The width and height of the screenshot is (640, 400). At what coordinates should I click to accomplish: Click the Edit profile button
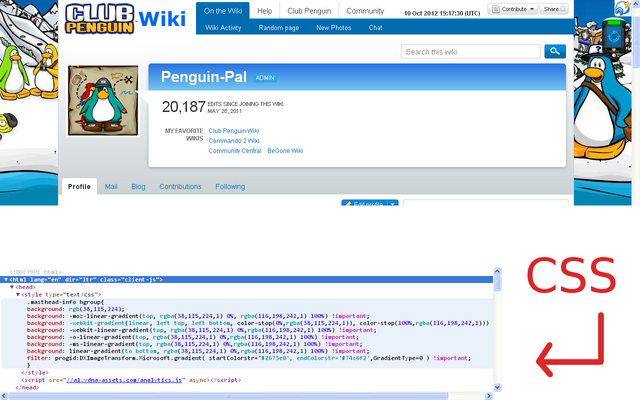pyautogui.click(x=364, y=203)
